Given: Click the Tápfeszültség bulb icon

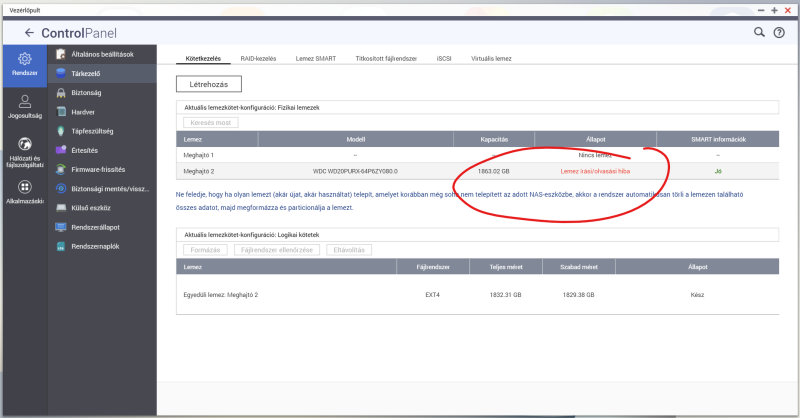Looking at the screenshot, I should coord(61,131).
